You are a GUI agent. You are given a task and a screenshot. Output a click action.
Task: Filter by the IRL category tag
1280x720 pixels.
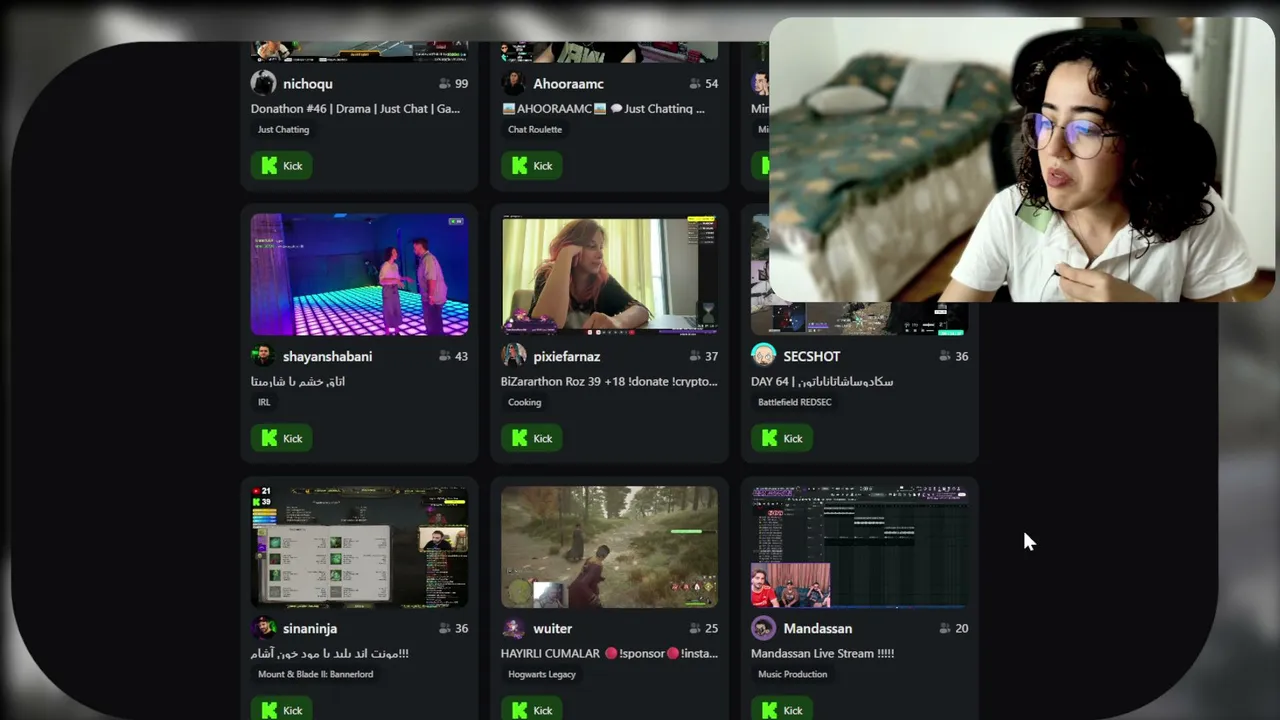coord(264,402)
